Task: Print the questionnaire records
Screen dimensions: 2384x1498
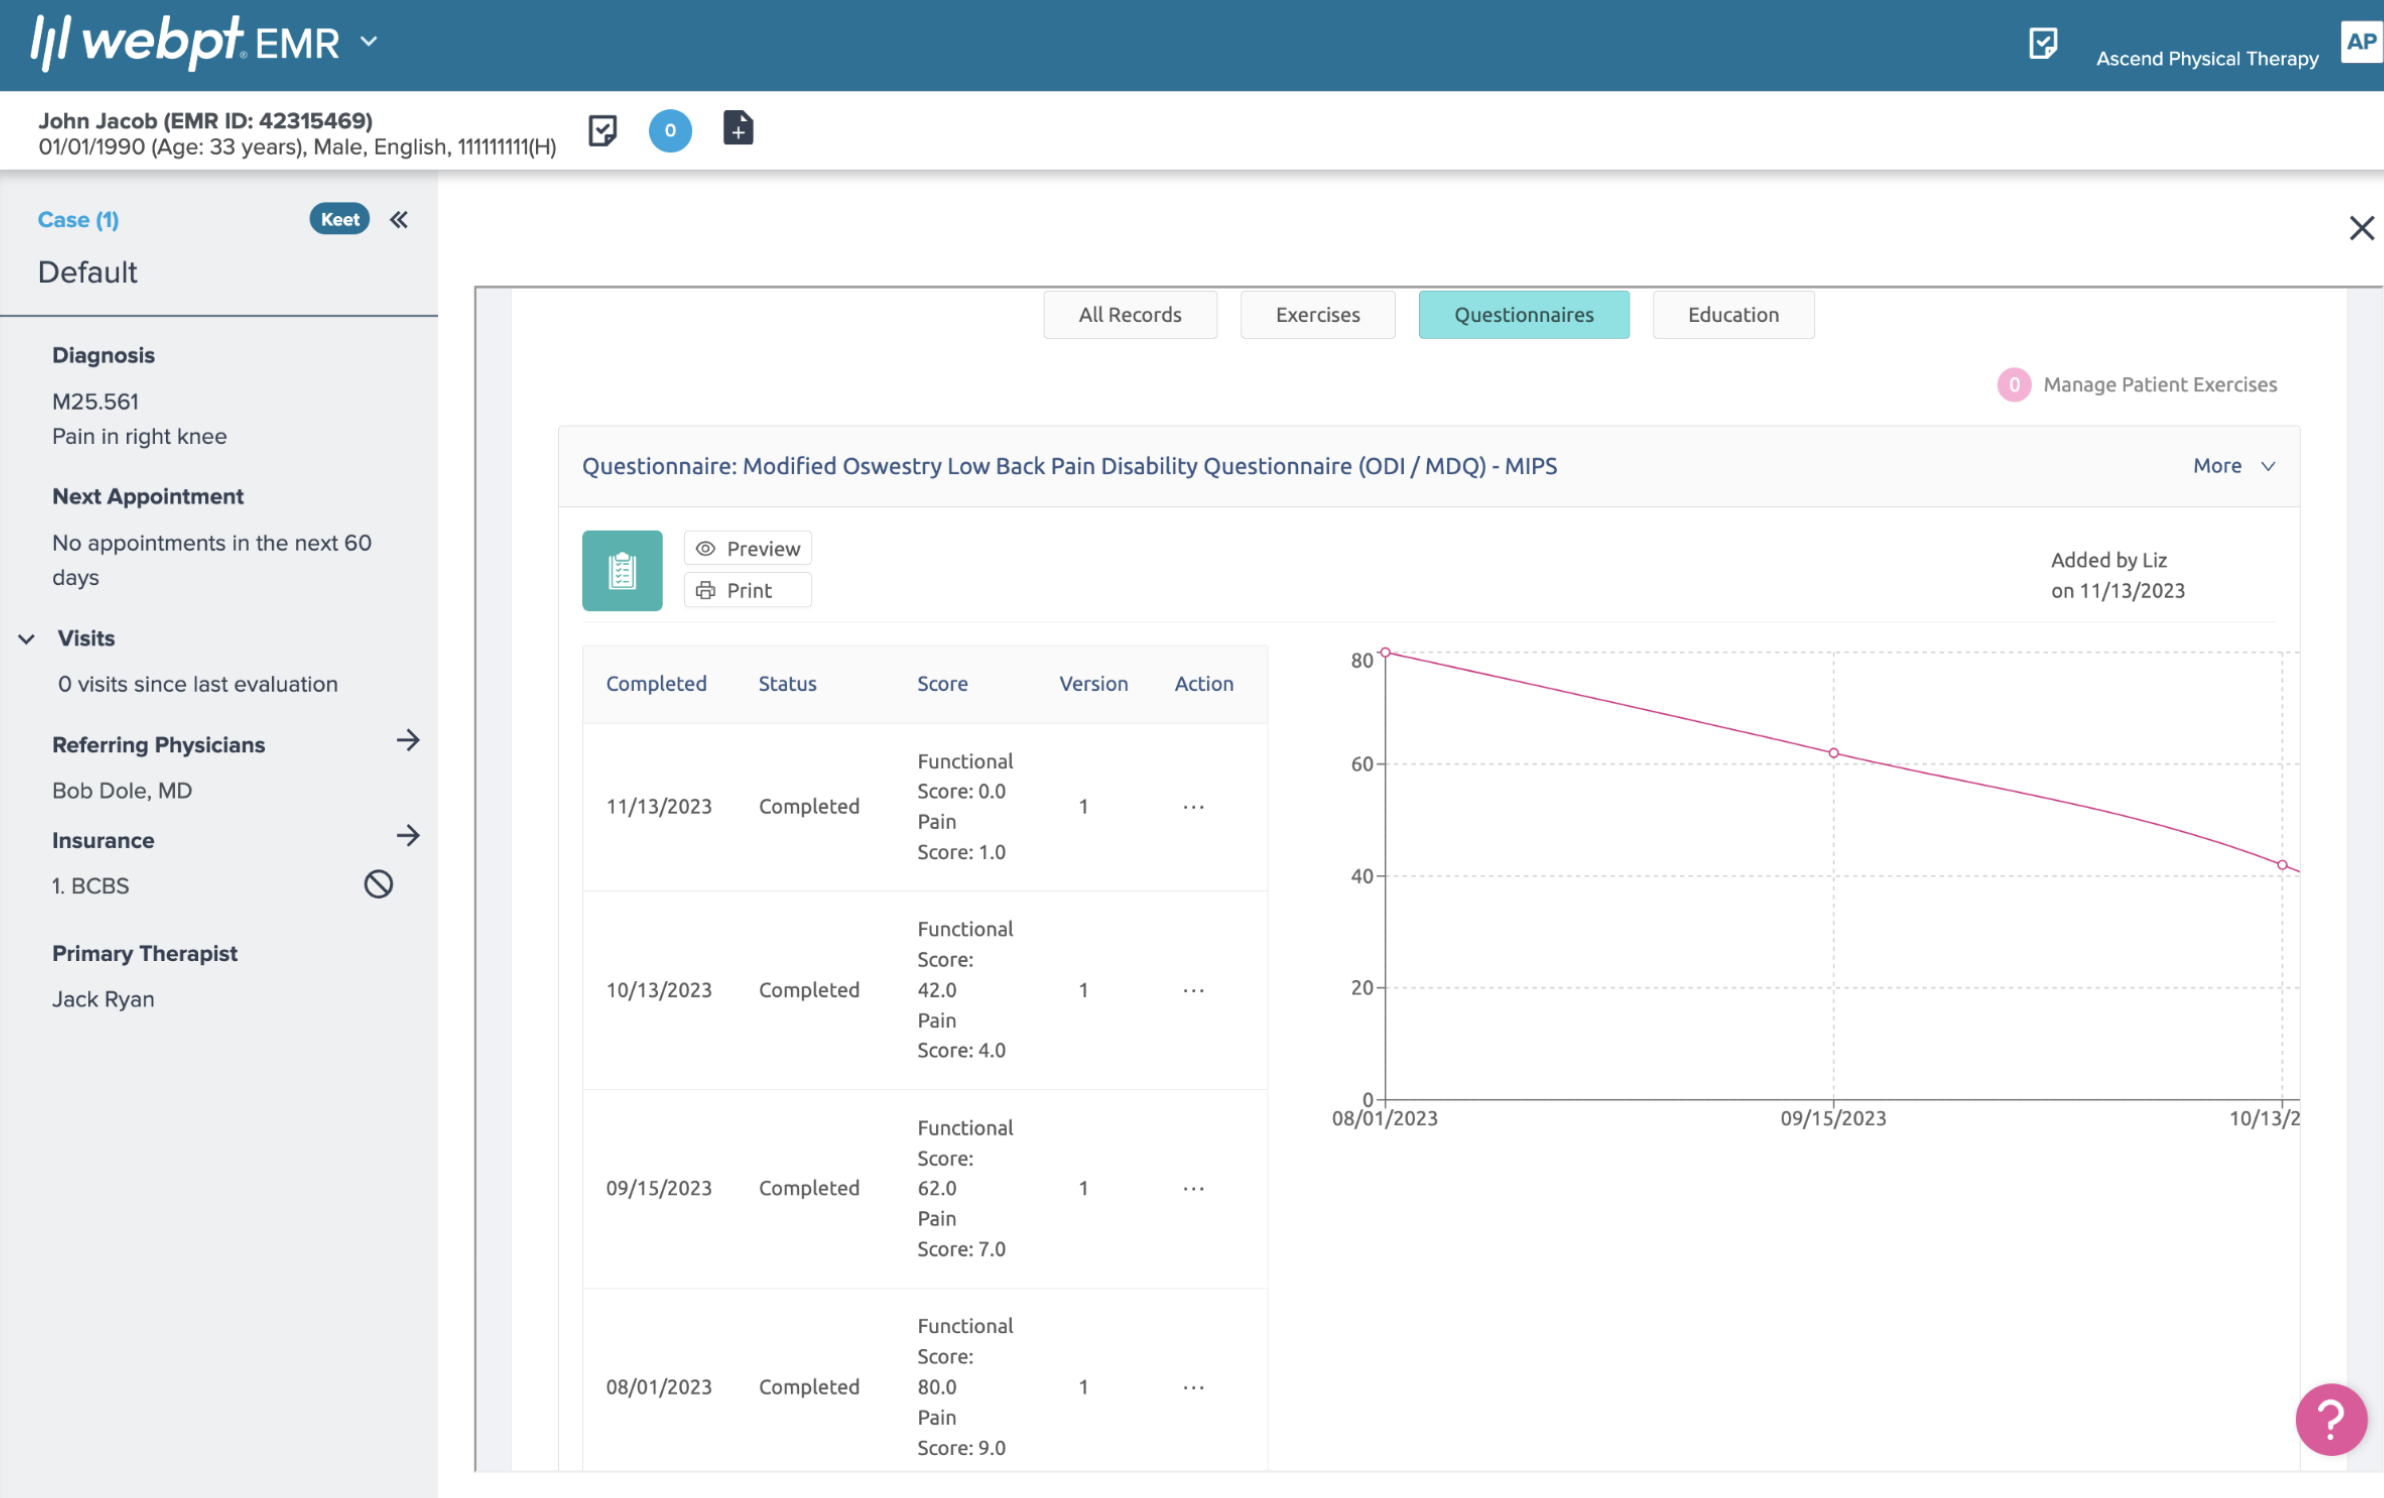Action: (747, 589)
